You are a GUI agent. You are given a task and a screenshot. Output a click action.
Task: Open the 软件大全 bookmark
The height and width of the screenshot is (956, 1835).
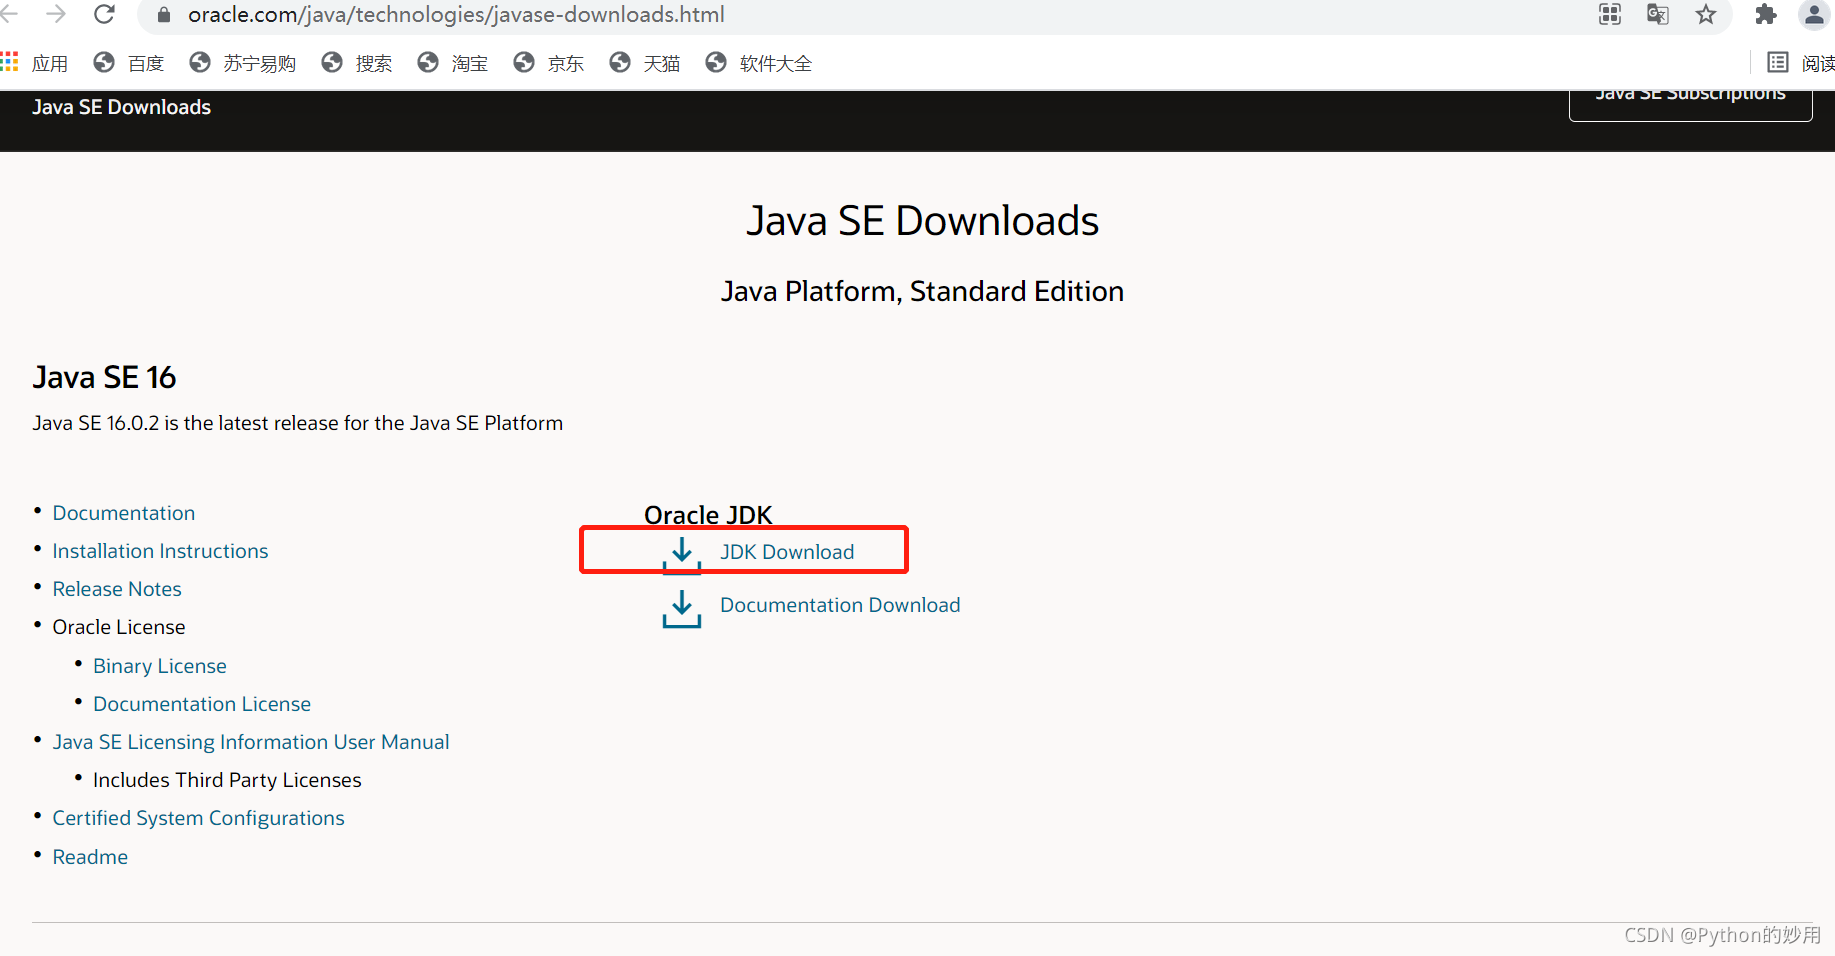tap(759, 63)
